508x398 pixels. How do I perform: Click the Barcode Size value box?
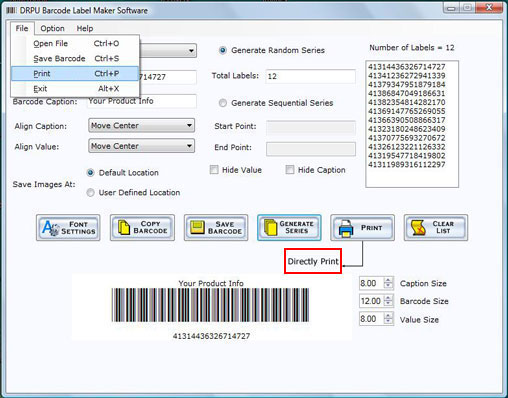tap(372, 301)
